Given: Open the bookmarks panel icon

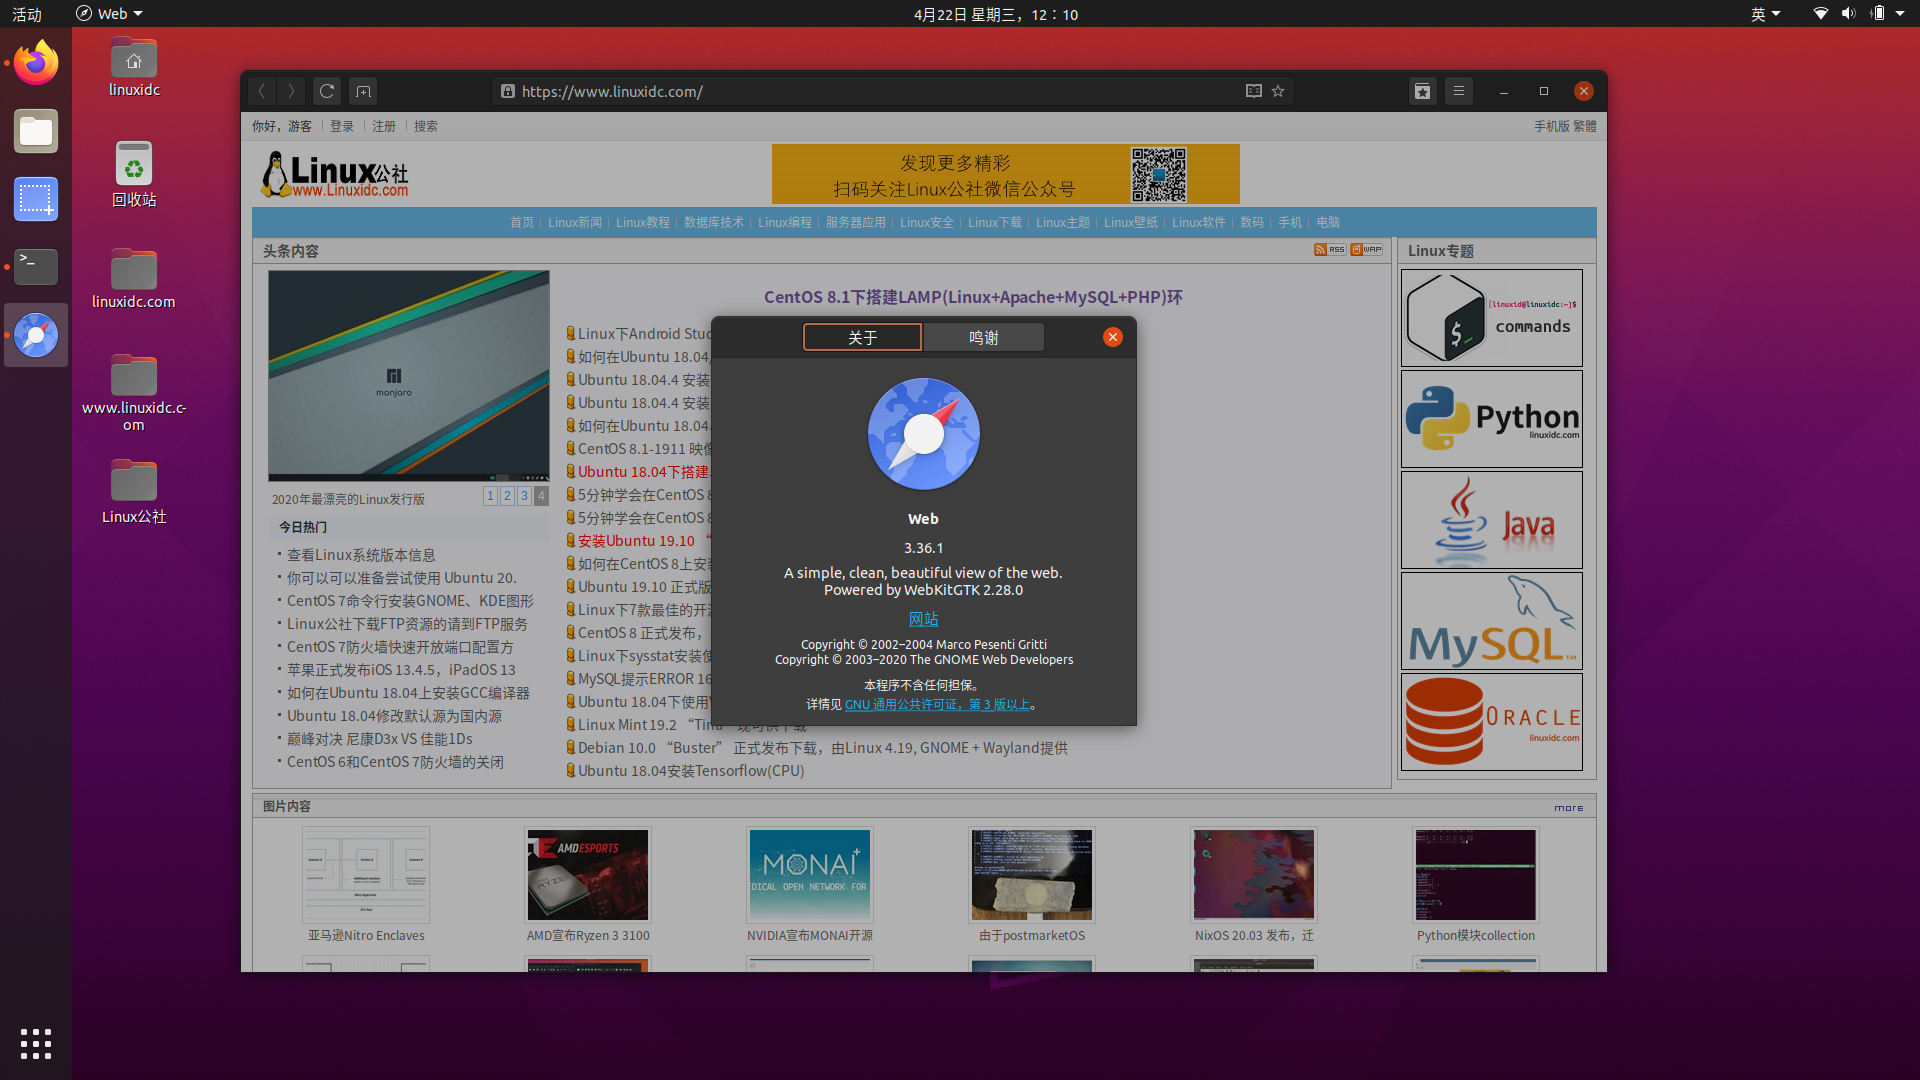Looking at the screenshot, I should click(1422, 91).
